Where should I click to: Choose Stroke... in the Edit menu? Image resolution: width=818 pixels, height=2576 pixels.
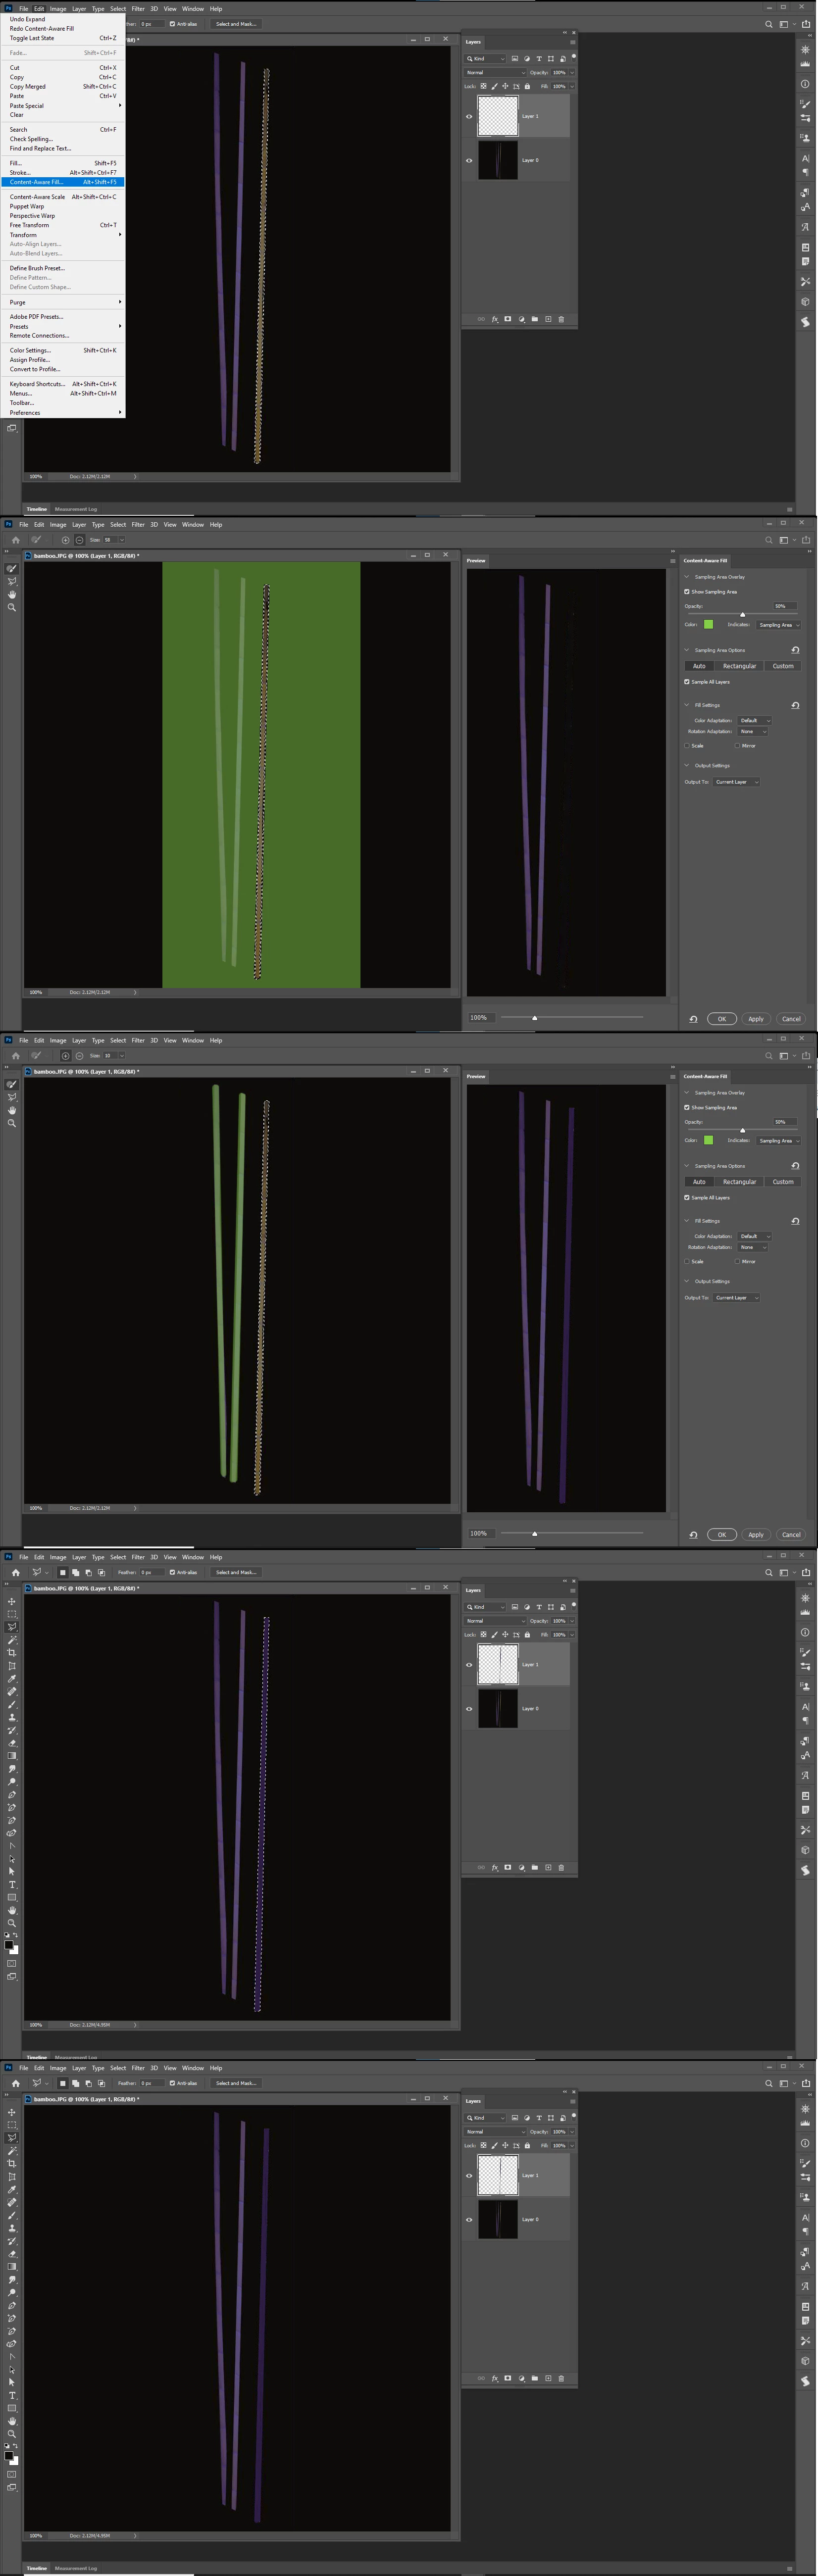coord(63,172)
